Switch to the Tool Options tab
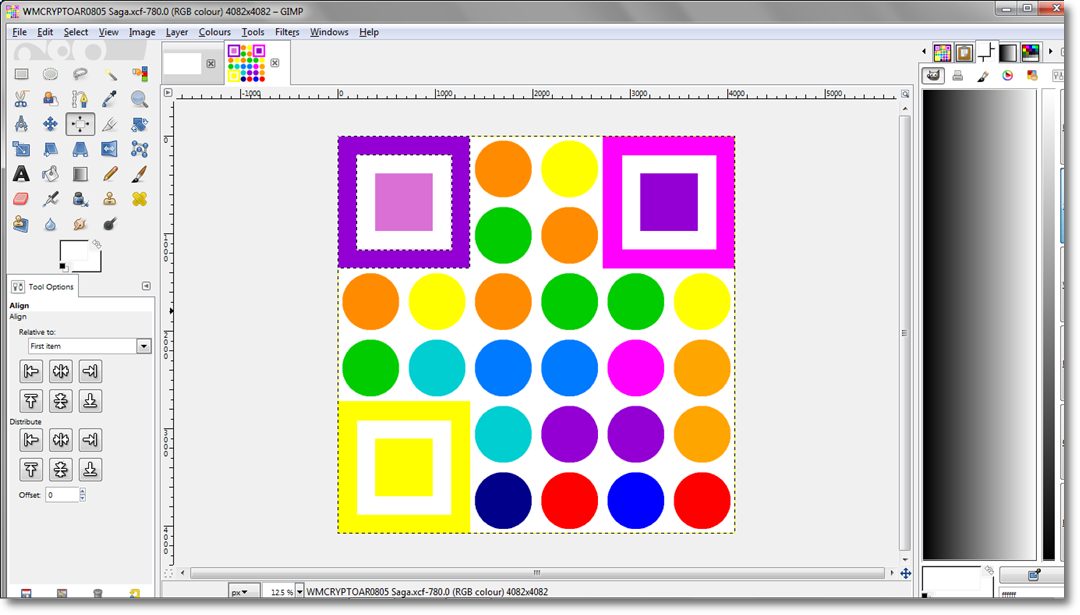Viewport: 1080px width, 615px height. 43,286
